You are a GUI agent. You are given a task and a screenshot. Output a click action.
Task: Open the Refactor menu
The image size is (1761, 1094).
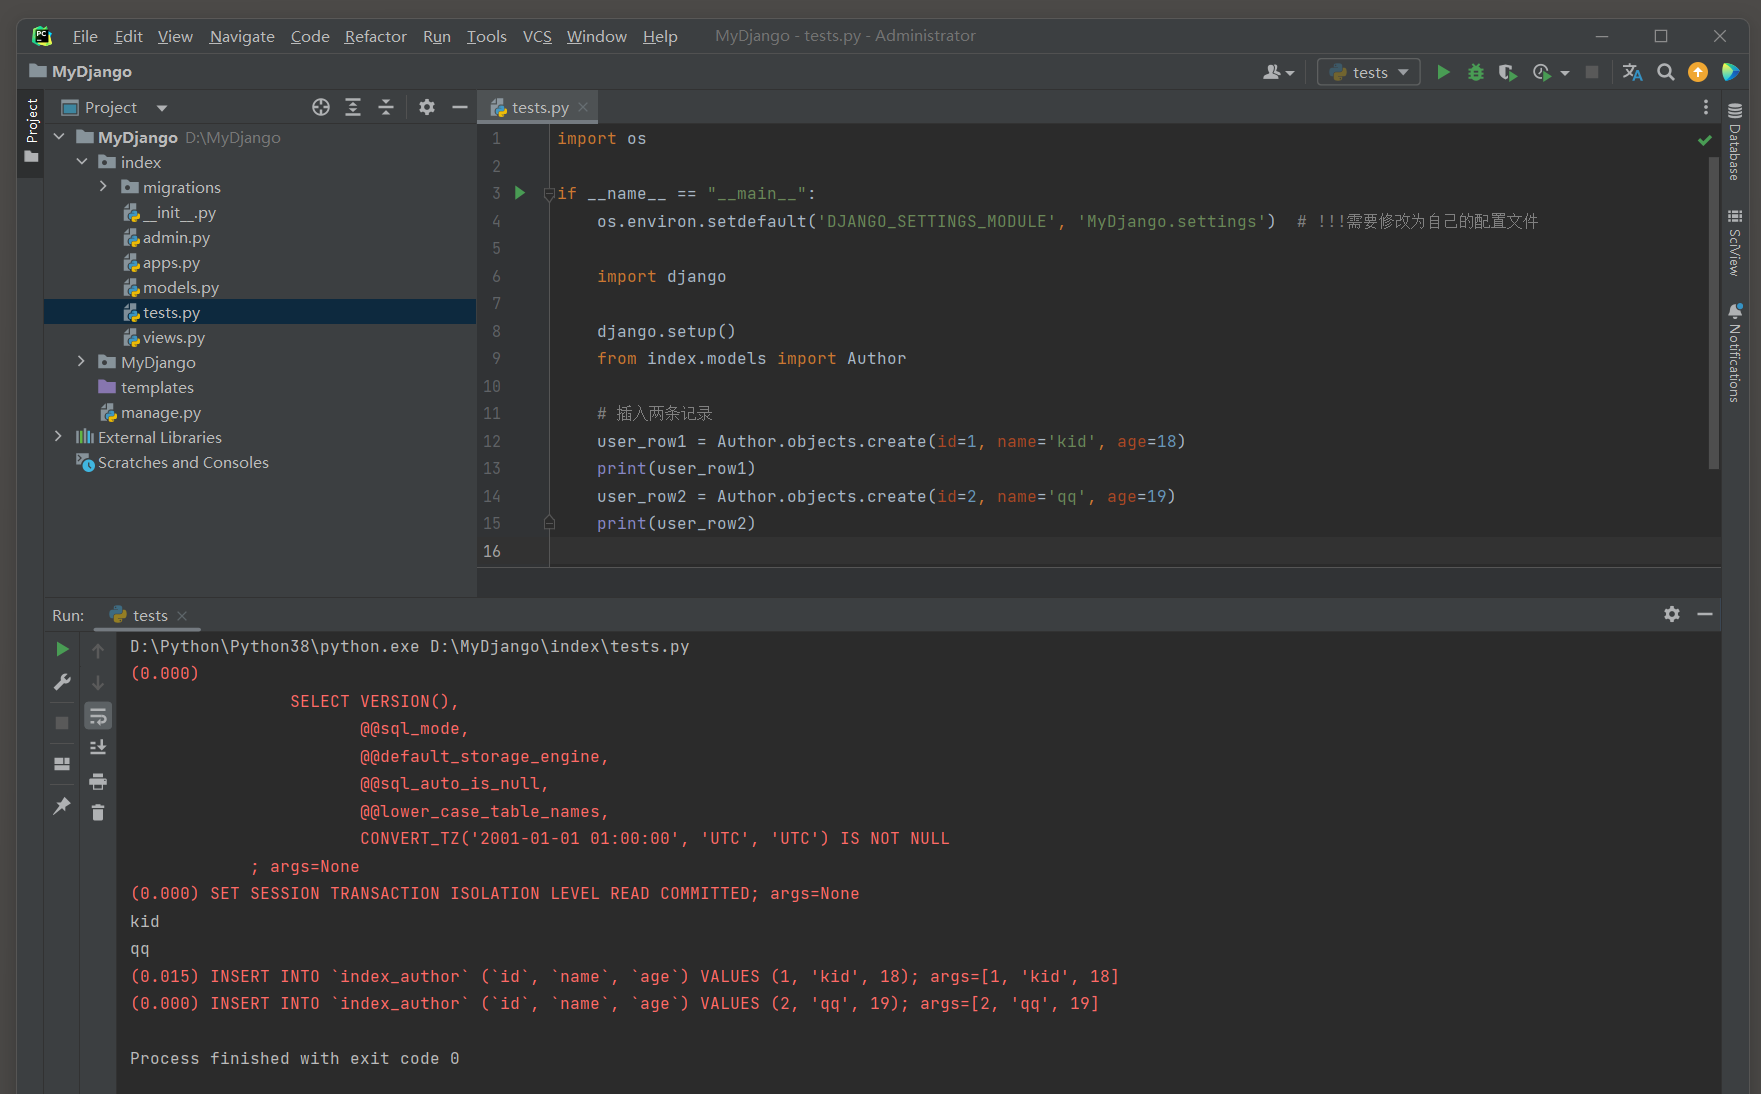coord(375,36)
